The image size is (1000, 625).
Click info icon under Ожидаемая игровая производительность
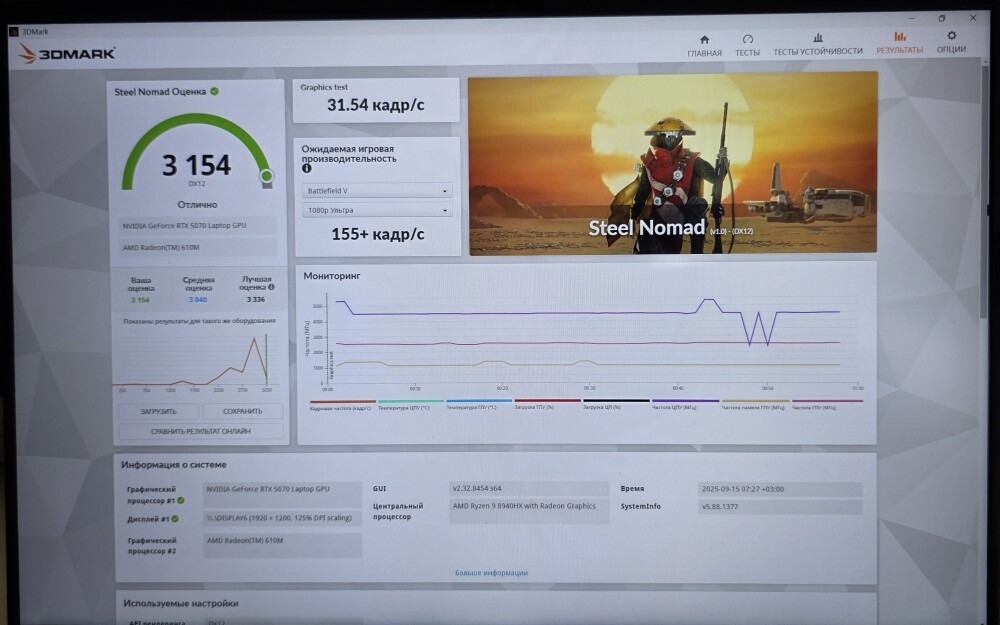(307, 168)
